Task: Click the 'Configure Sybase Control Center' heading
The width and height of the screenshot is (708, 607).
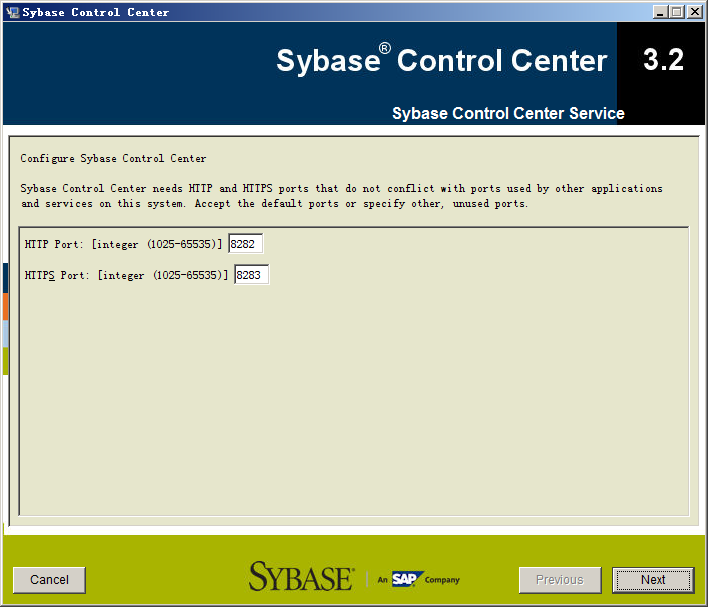Action: 113,159
